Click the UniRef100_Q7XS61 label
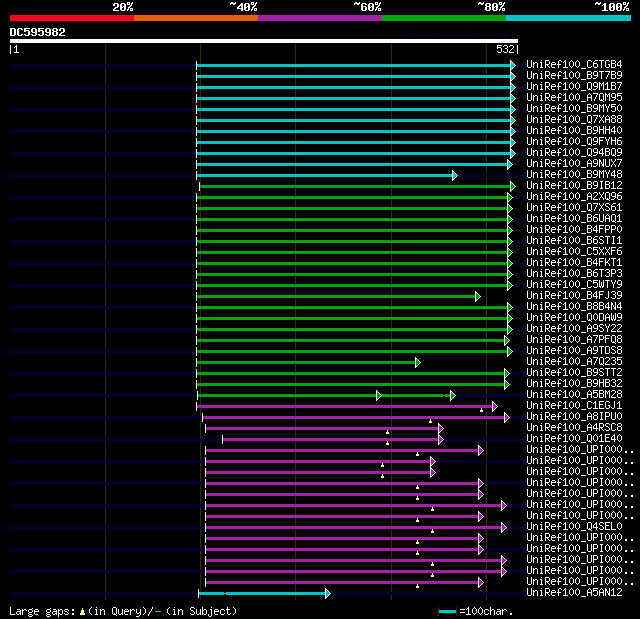The height and width of the screenshot is (619, 640). click(574, 208)
